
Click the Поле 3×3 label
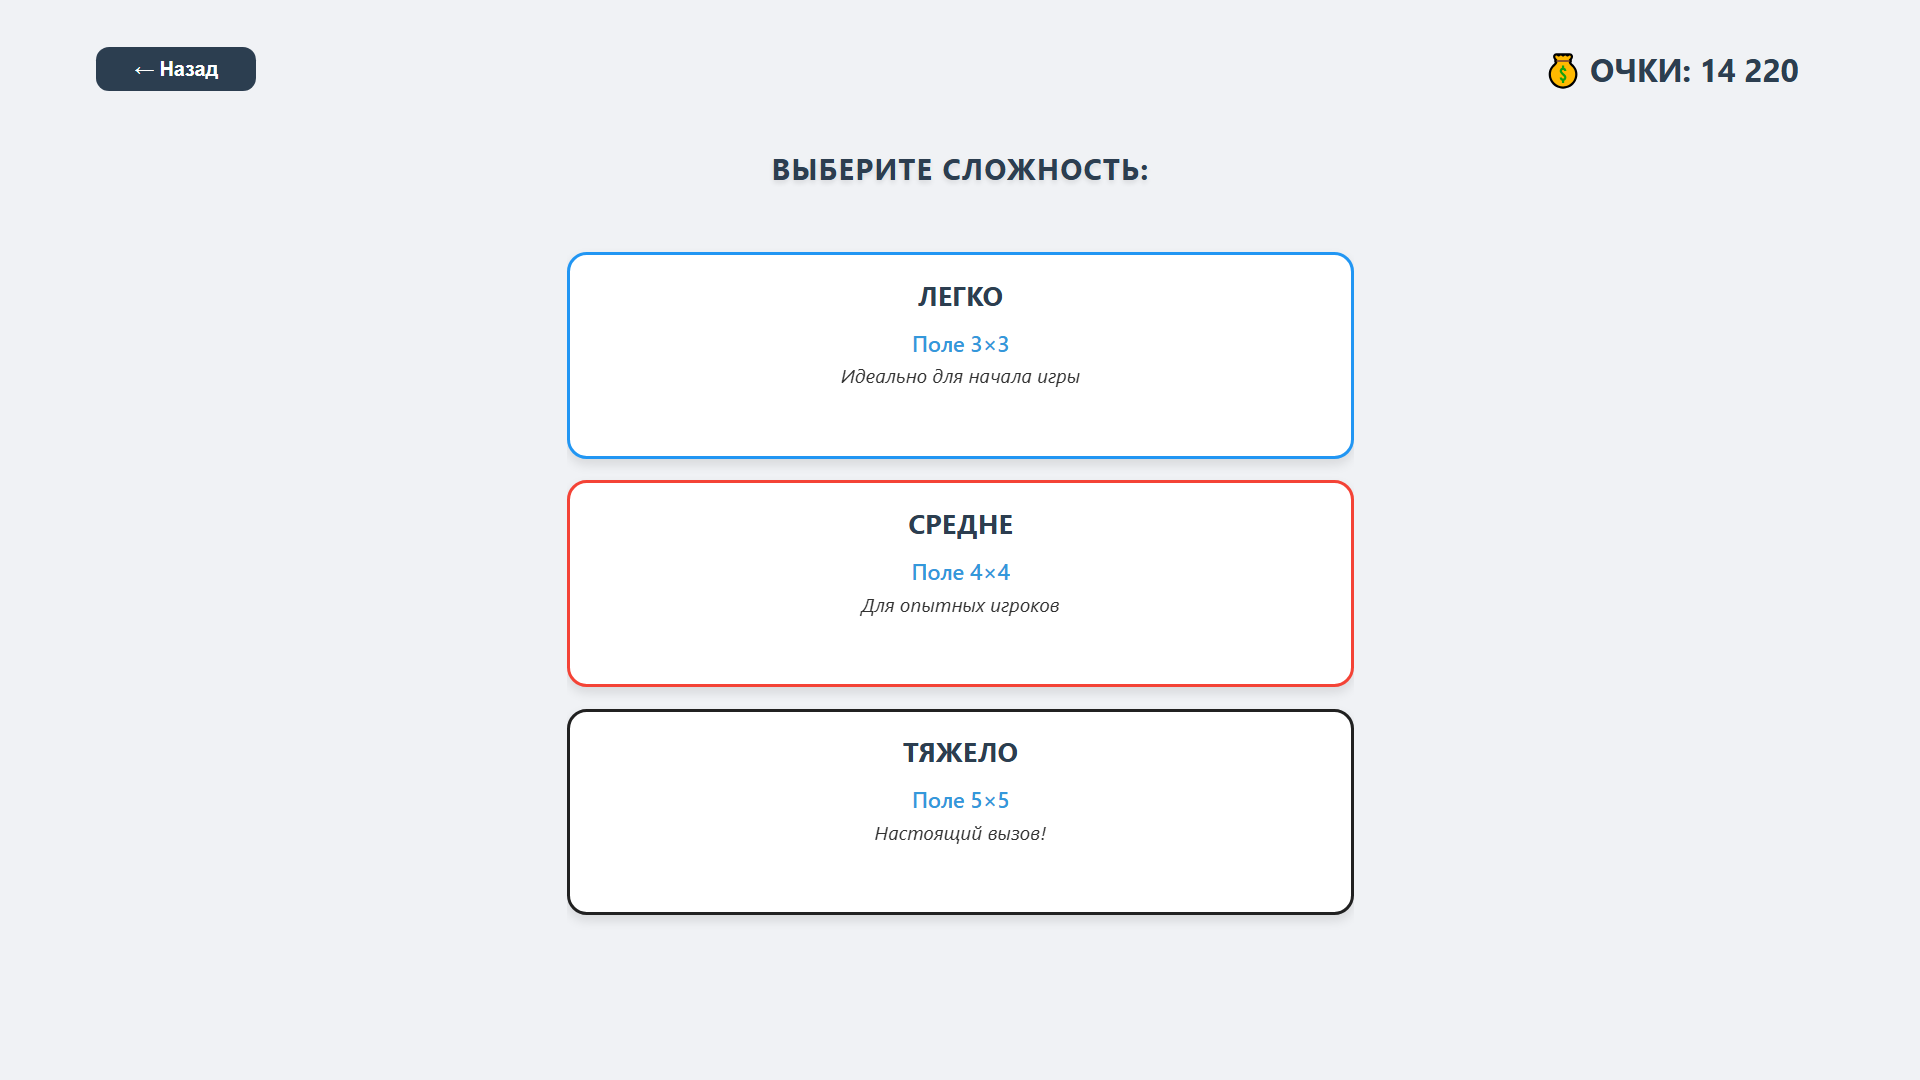960,344
